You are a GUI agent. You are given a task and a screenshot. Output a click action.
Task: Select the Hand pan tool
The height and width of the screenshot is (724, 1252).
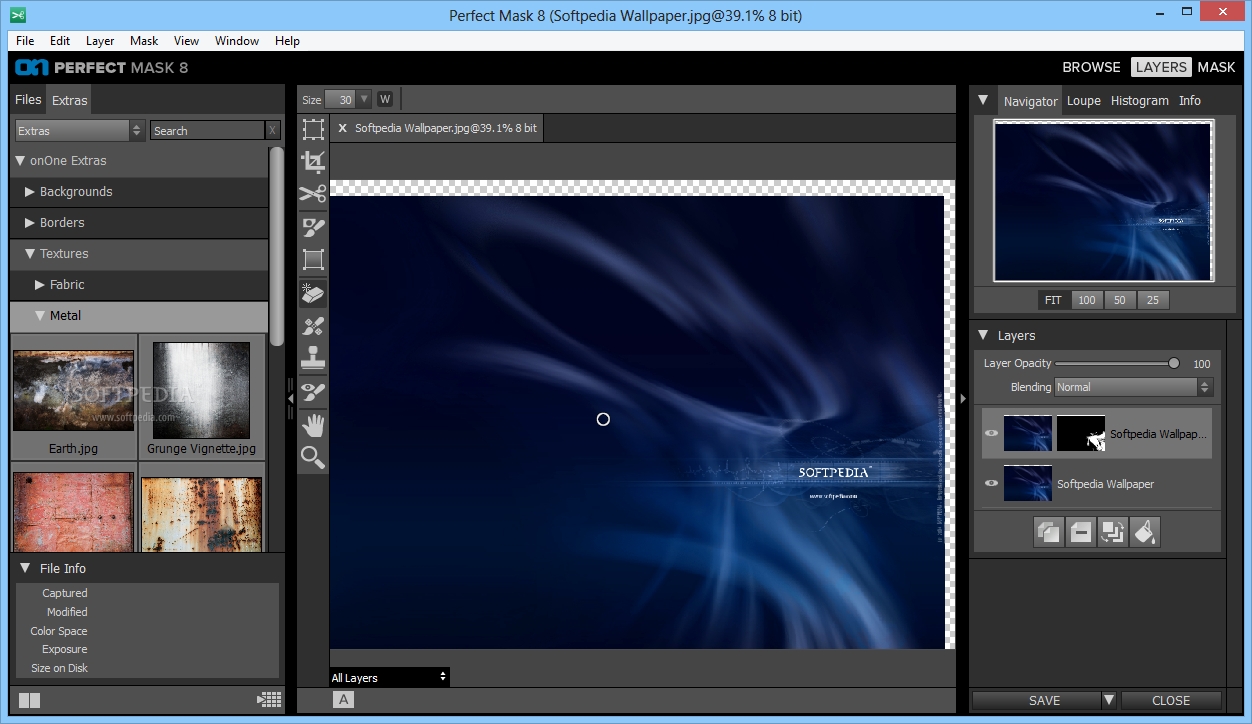pos(313,425)
